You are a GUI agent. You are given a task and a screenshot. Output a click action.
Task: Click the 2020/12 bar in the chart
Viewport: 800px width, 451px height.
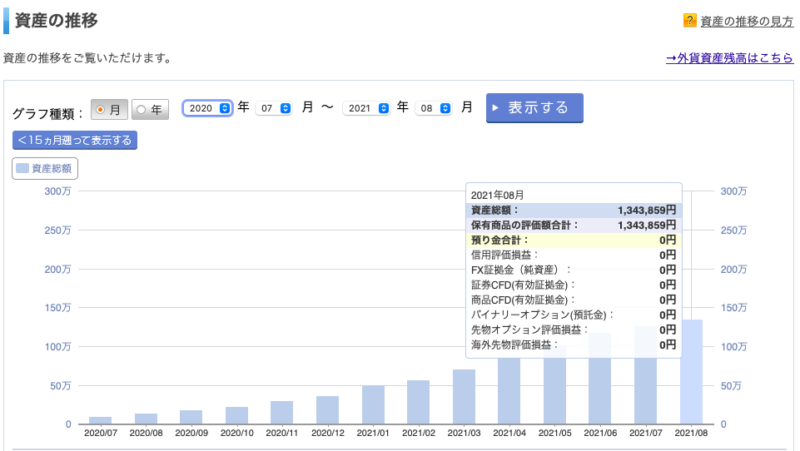tap(328, 410)
